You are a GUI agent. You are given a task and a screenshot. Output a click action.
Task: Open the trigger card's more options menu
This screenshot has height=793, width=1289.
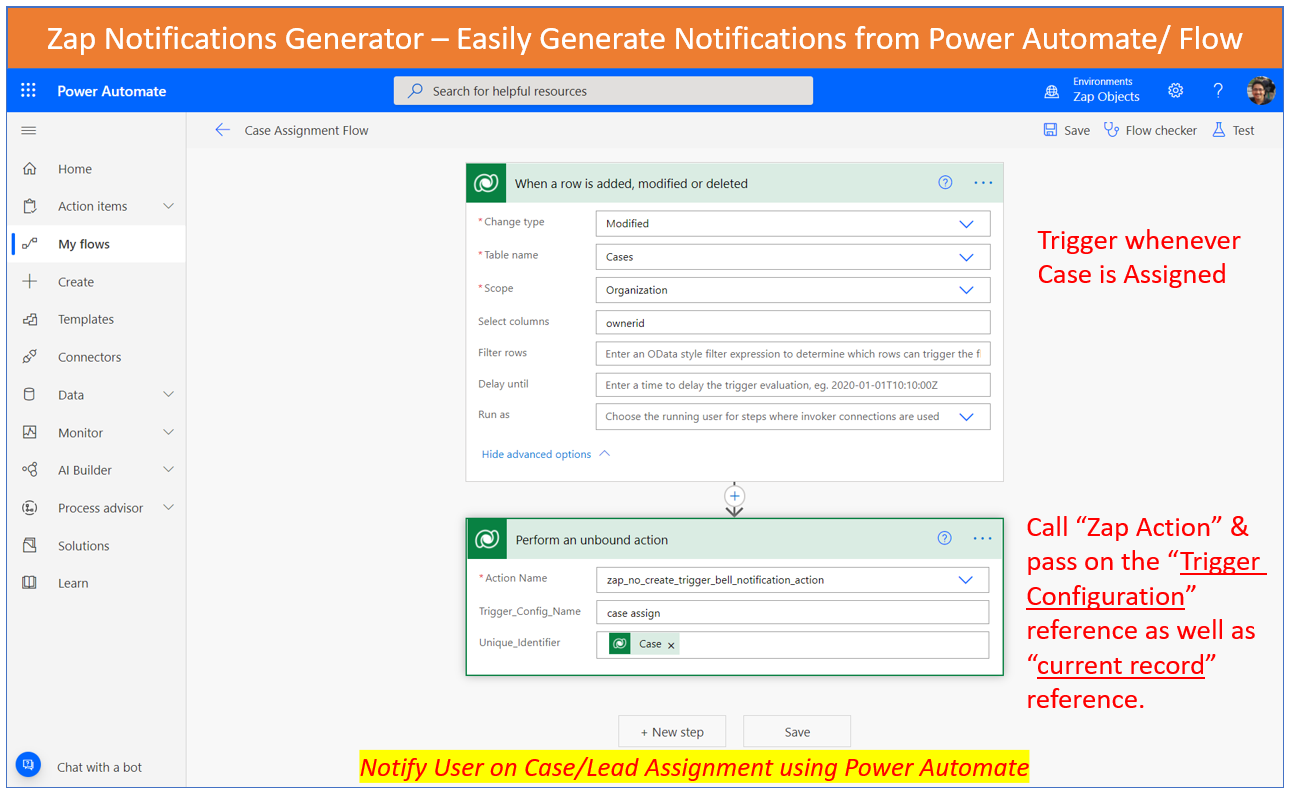click(x=983, y=183)
